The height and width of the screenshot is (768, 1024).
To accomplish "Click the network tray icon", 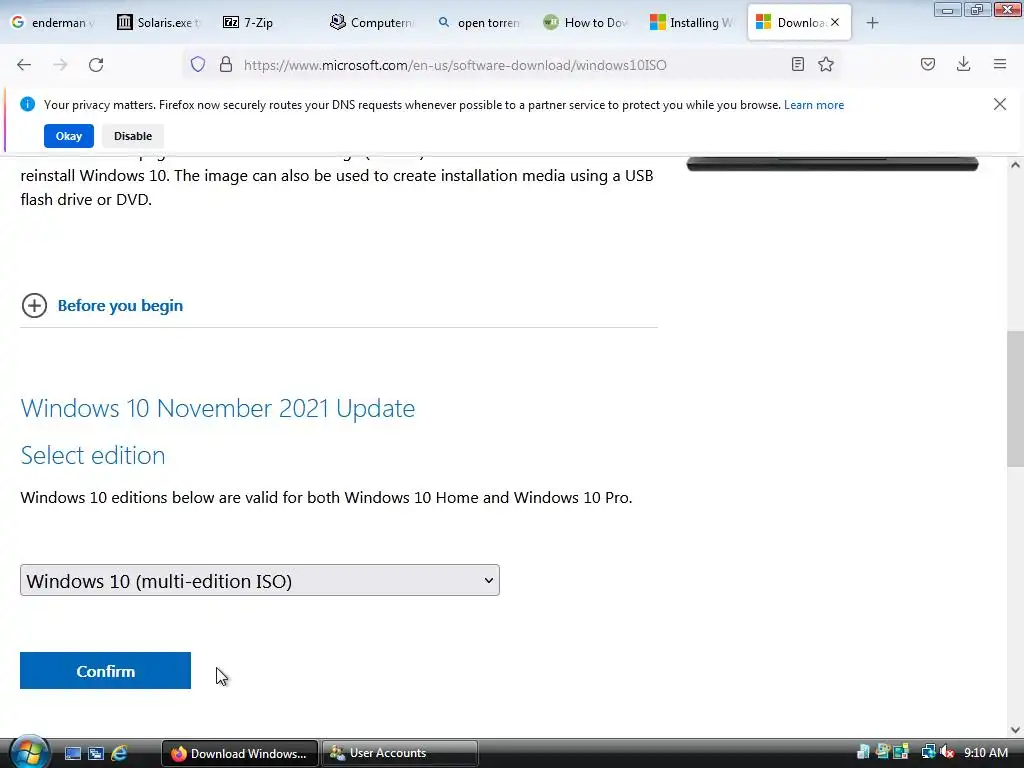I will (x=928, y=752).
